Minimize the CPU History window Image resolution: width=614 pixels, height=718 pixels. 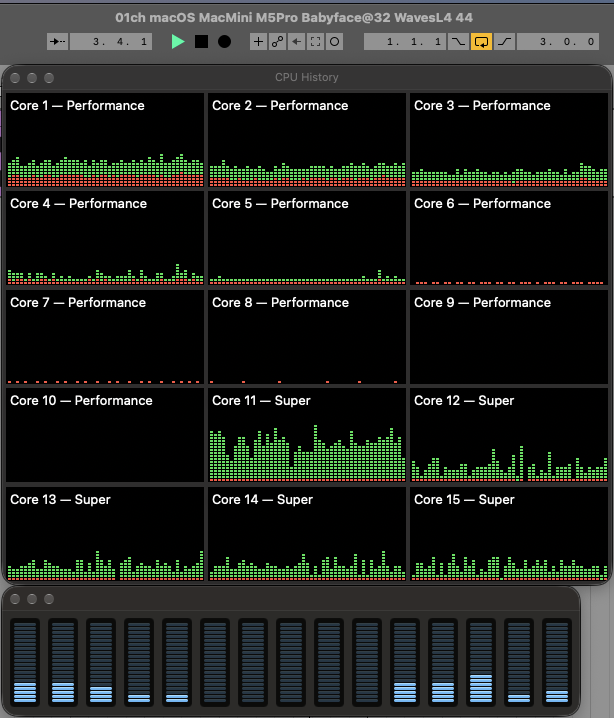32,78
